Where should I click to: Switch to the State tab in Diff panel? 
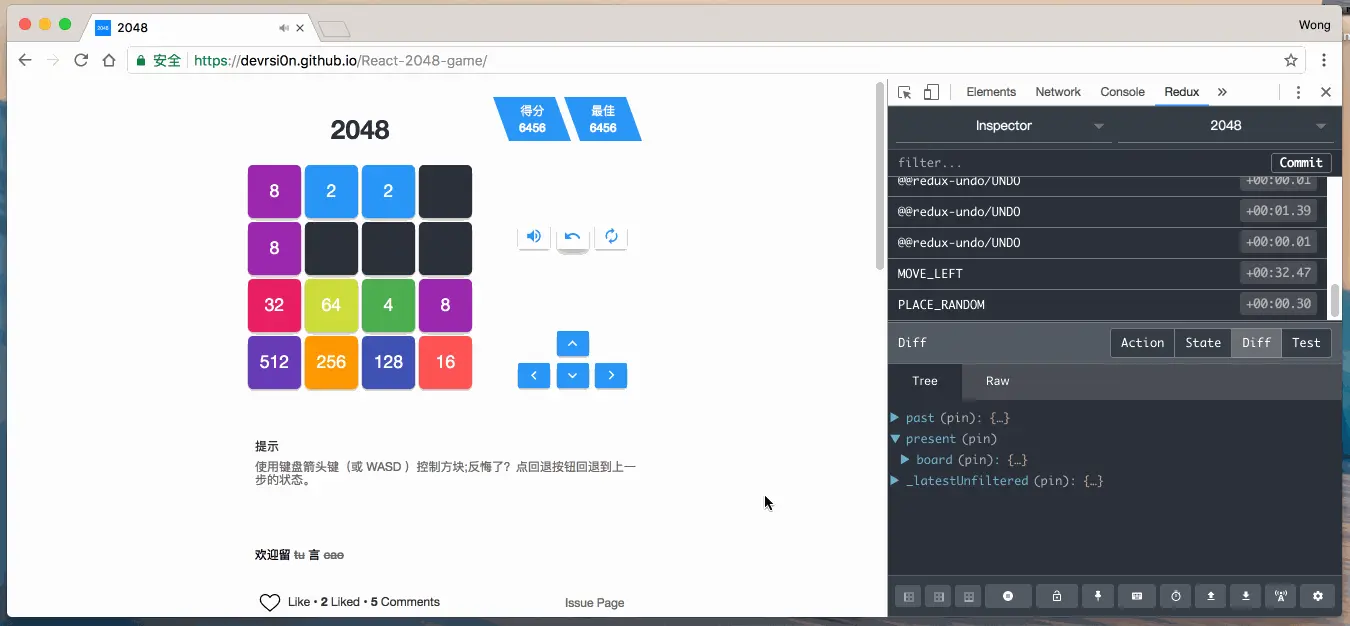tap(1203, 342)
